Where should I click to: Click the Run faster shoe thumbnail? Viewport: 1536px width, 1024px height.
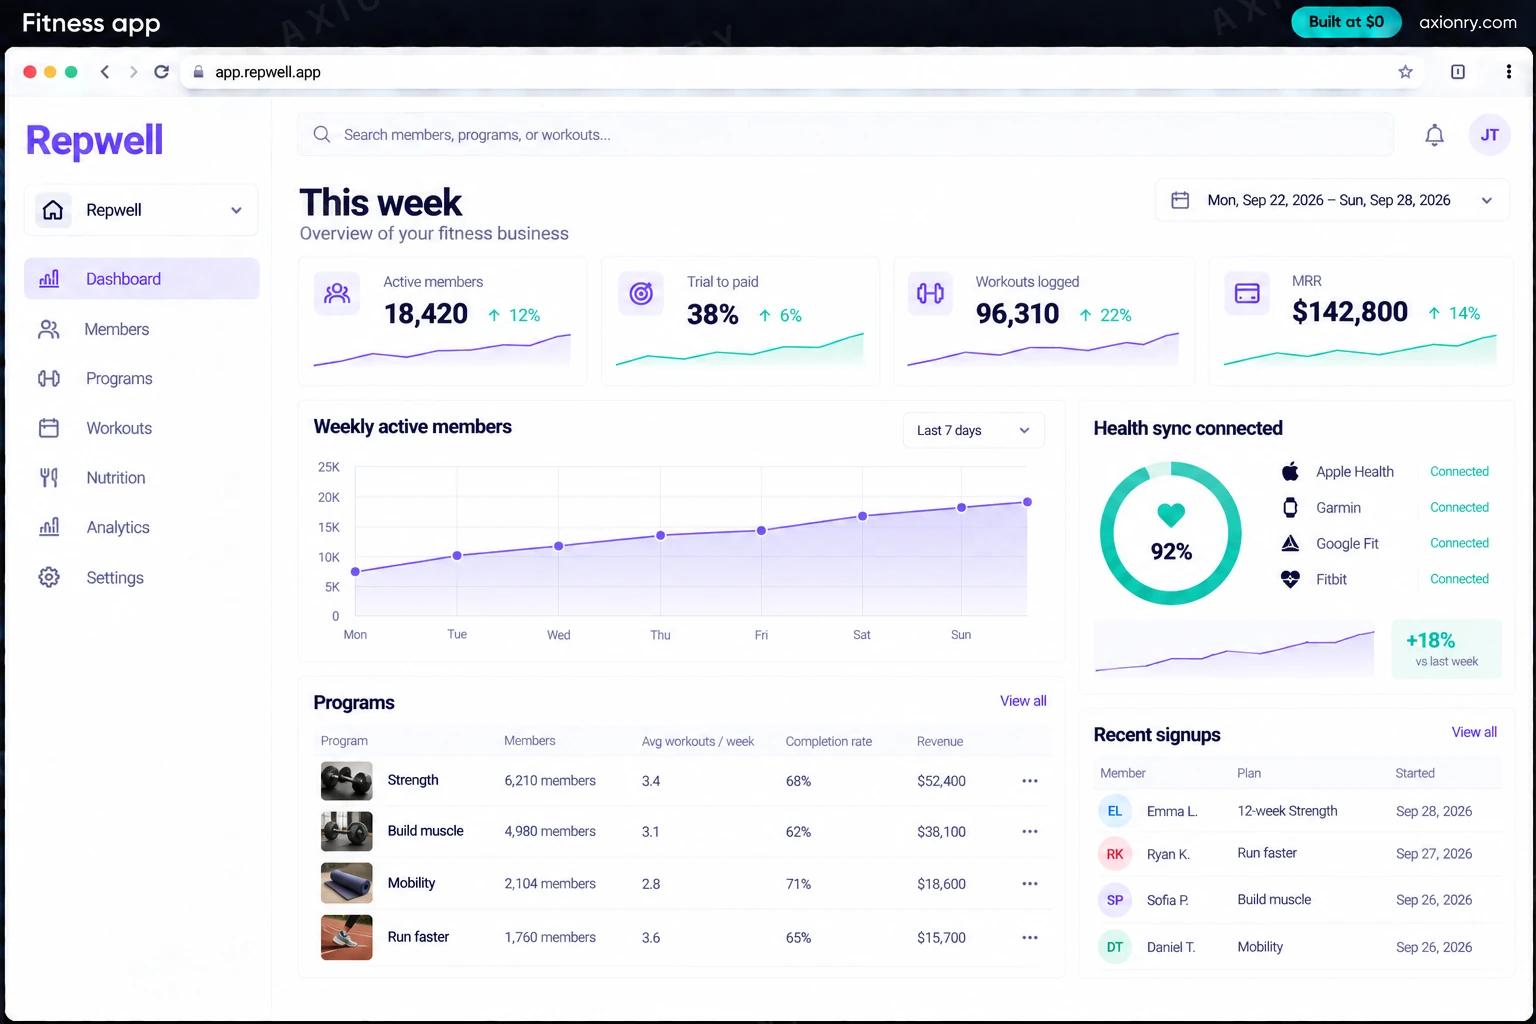346,938
